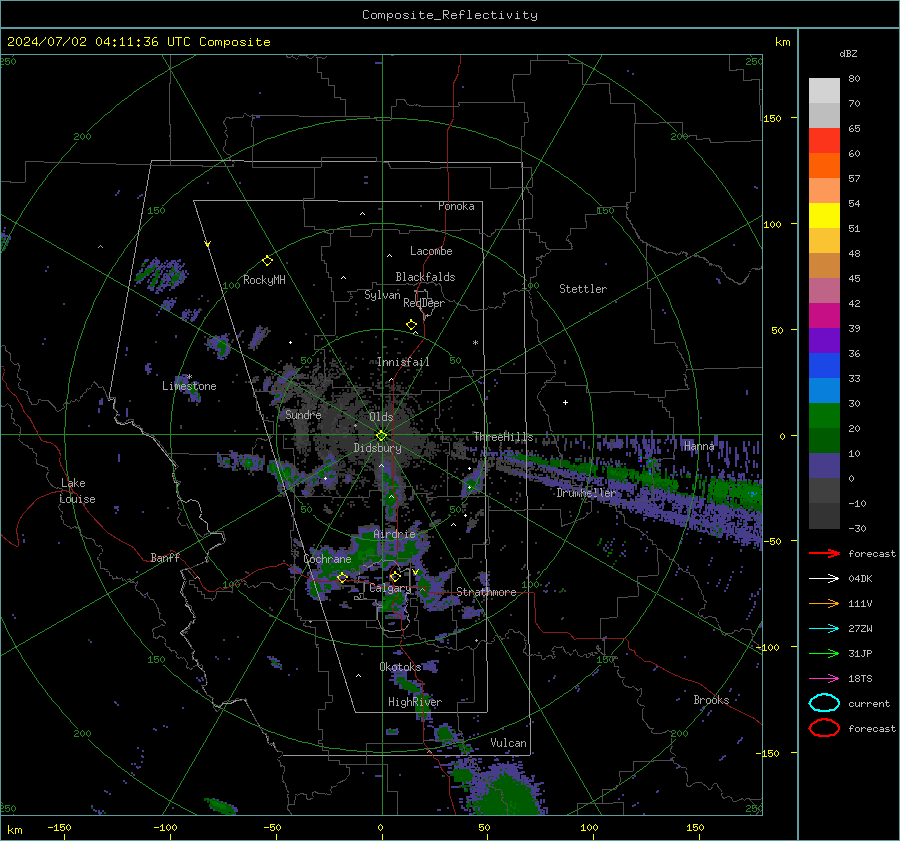Click the km unit label at top right
The image size is (900, 841).
point(782,42)
